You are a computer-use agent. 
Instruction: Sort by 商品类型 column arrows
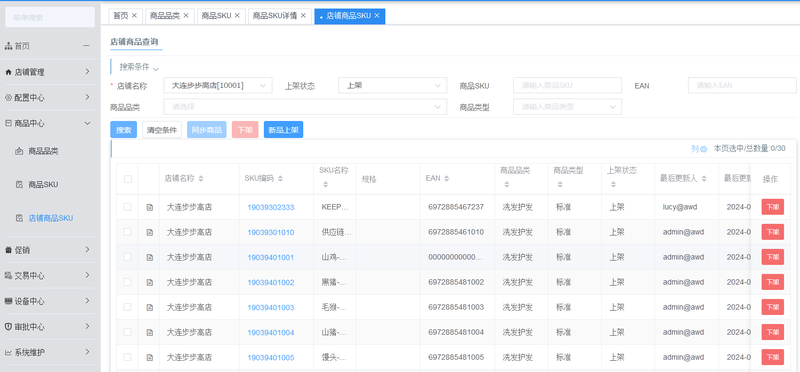560,184
